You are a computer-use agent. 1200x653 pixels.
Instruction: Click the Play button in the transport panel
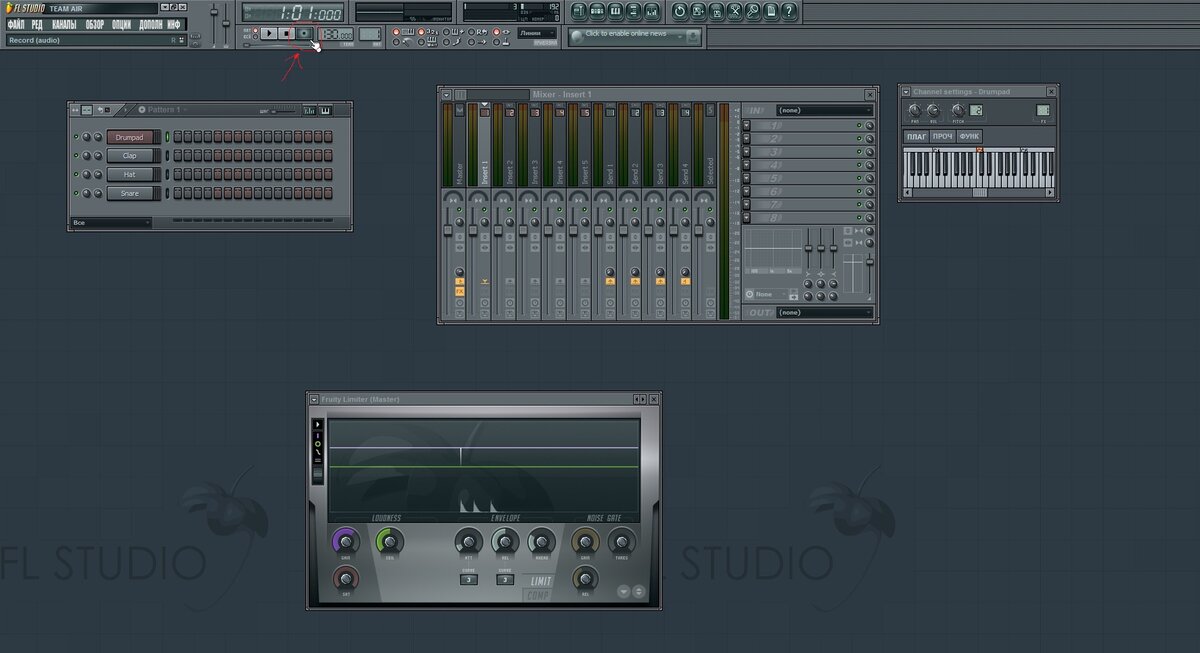(269, 33)
